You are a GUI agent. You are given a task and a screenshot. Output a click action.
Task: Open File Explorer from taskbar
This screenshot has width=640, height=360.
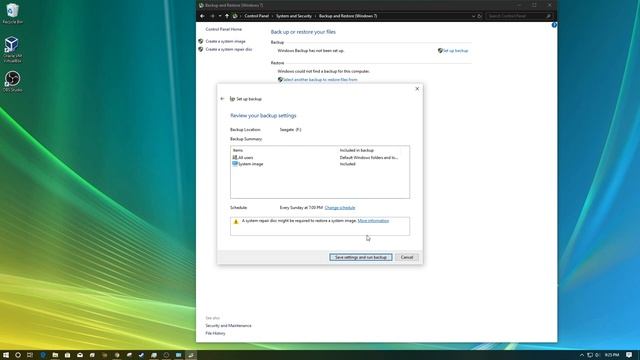[55, 355]
